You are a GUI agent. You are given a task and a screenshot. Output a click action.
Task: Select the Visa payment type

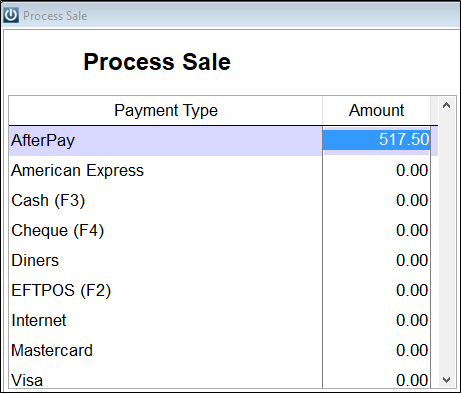pos(165,377)
